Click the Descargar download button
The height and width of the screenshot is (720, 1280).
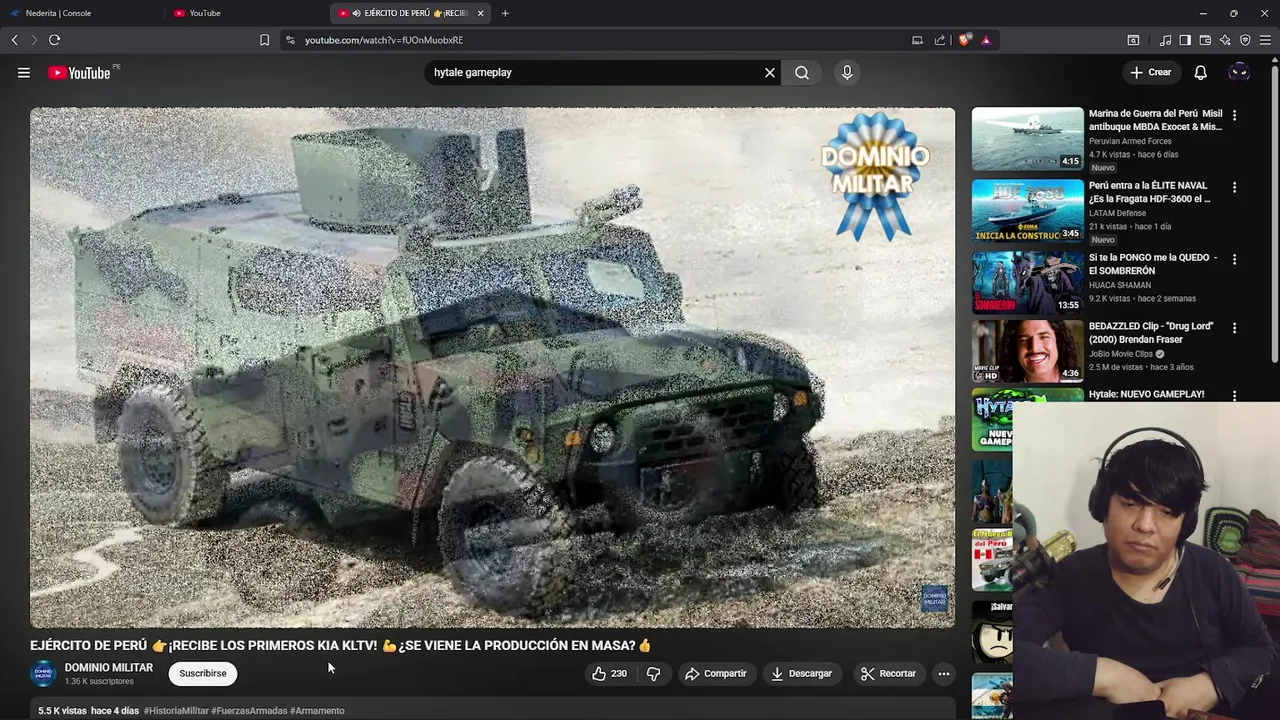coord(802,674)
